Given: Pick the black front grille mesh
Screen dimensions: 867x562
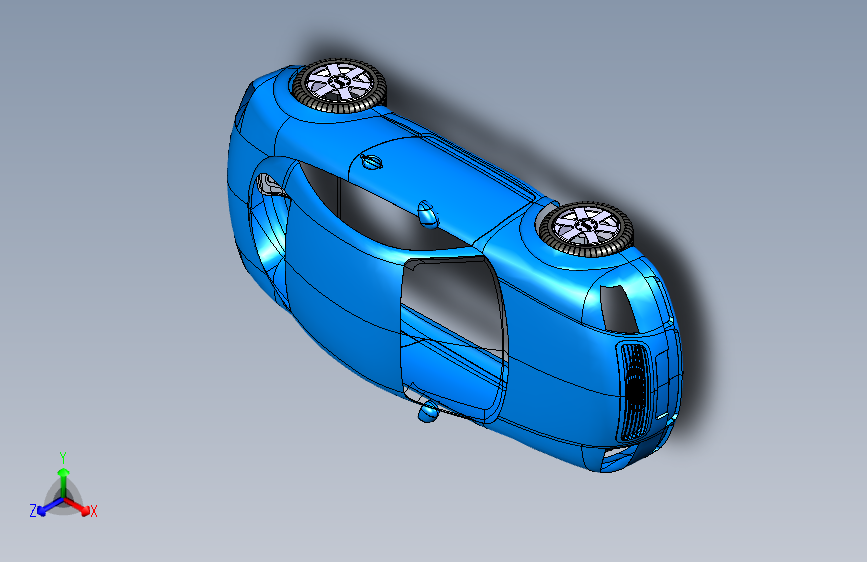Looking at the screenshot, I should coord(635,391).
